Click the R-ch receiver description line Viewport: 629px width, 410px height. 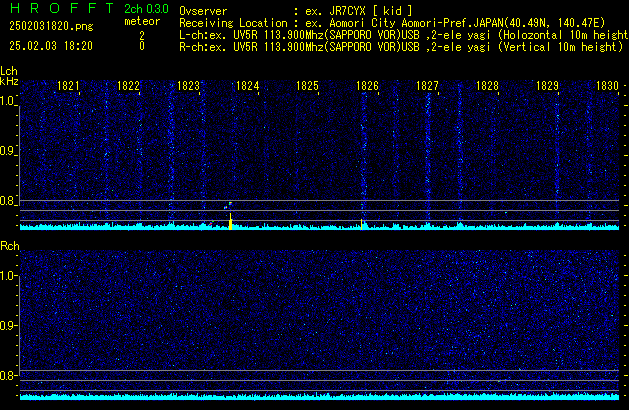click(401, 47)
